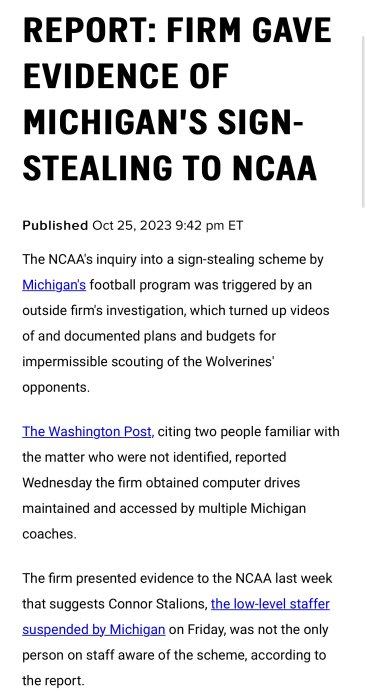
Task: Open The Washington Post link
Action: [x=88, y=432]
